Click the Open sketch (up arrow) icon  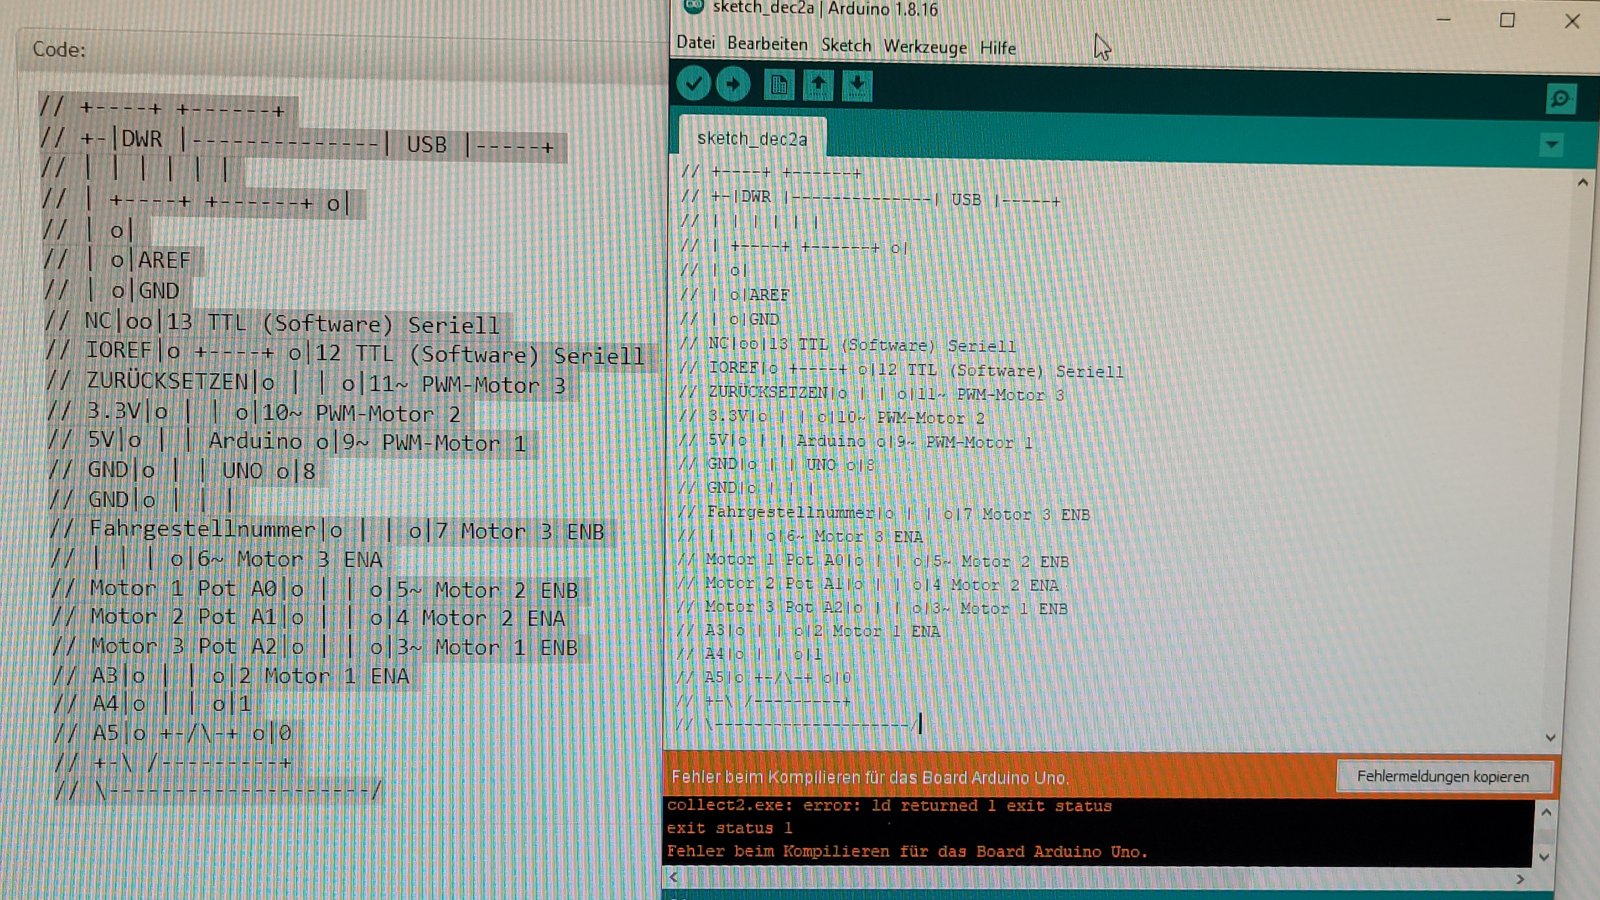[818, 85]
